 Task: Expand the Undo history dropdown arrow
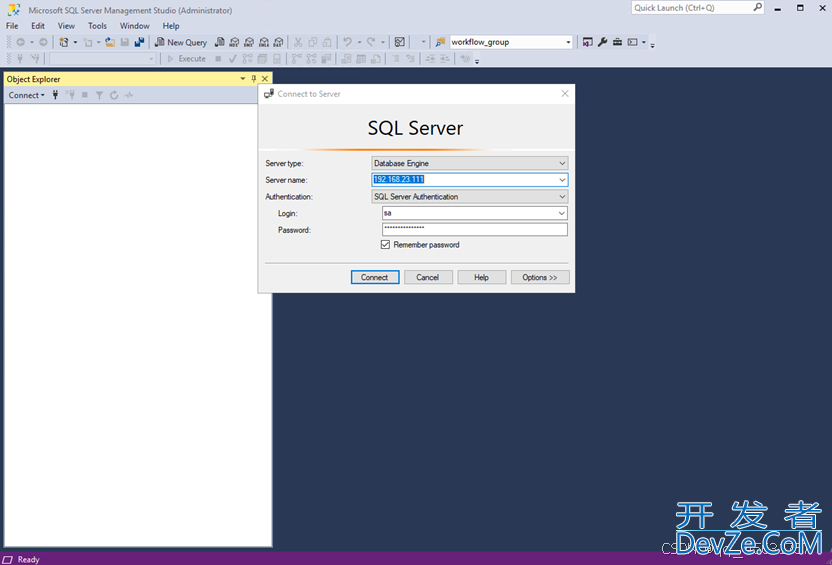pyautogui.click(x=359, y=42)
